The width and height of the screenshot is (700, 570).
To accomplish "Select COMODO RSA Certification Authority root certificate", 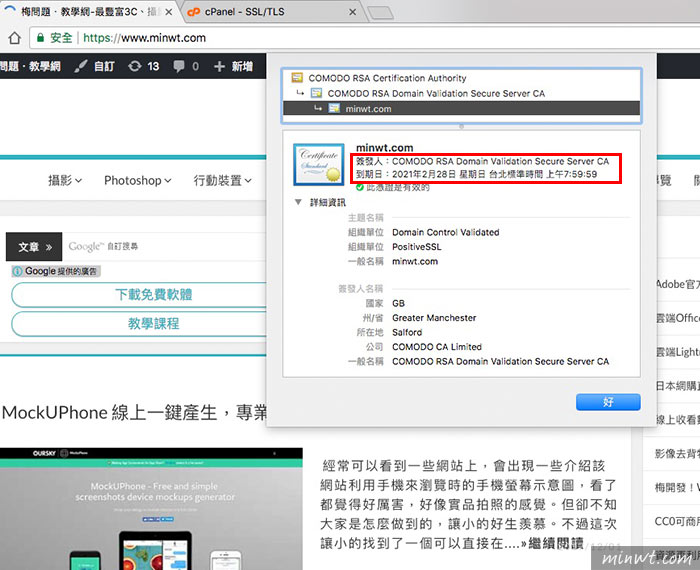I will [461, 78].
